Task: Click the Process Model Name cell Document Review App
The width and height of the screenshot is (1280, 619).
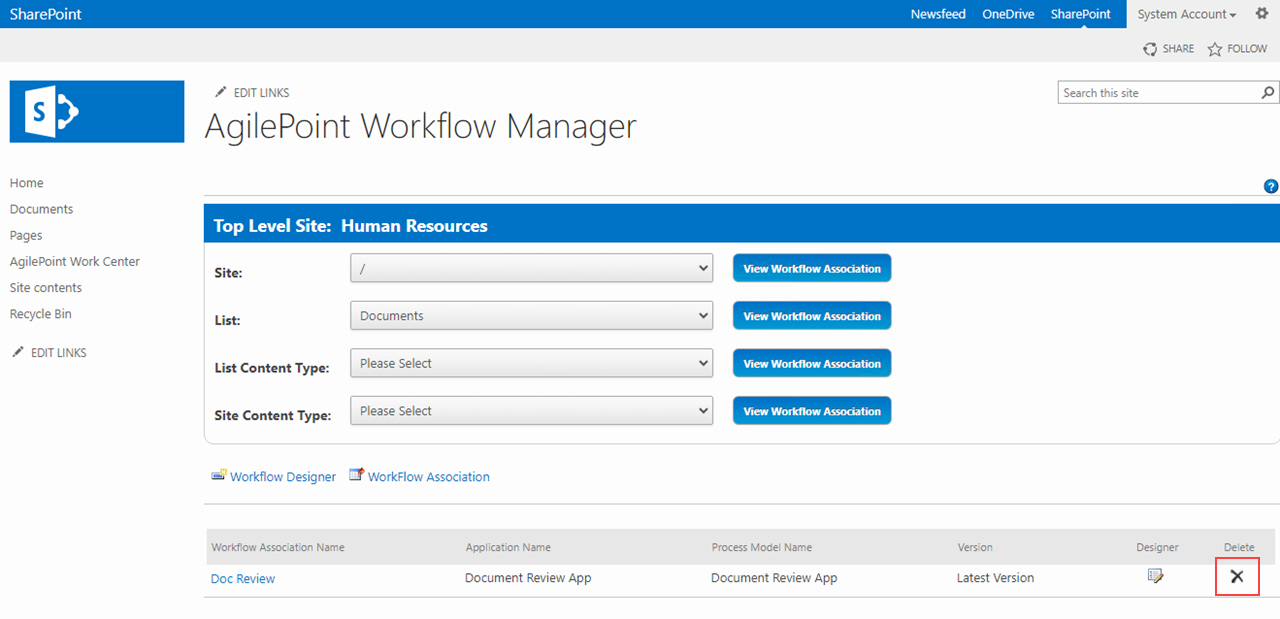Action: point(774,577)
